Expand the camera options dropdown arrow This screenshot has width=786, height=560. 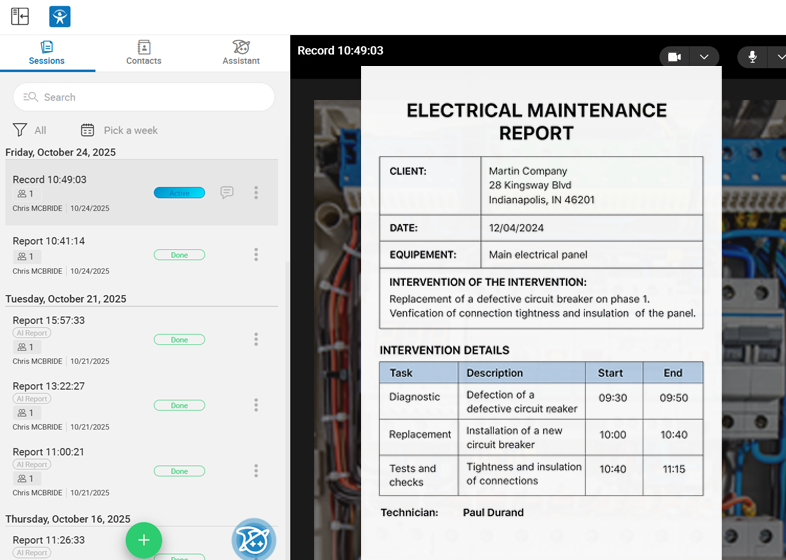(704, 58)
